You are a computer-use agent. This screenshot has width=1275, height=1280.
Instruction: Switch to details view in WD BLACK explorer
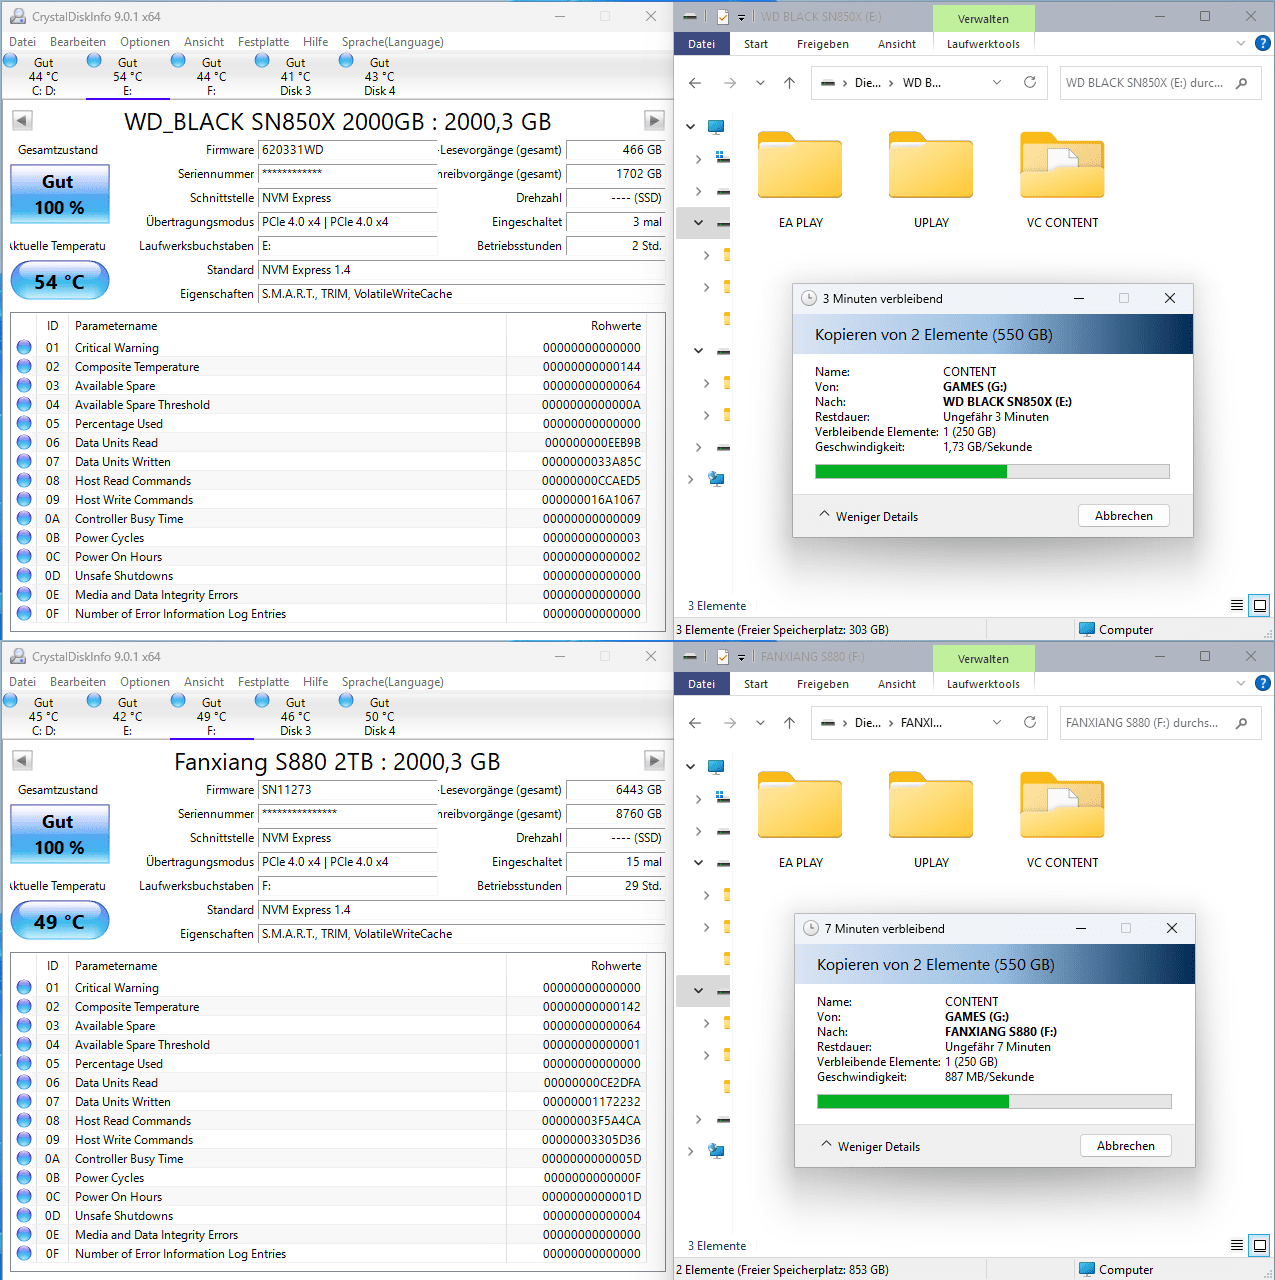coord(1237,605)
